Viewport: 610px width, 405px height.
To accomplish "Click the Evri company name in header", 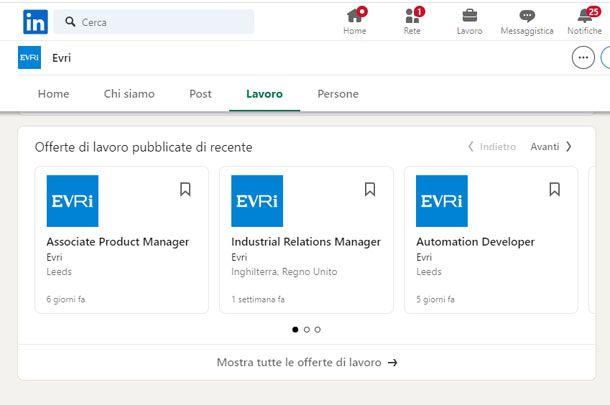I will tap(61, 58).
